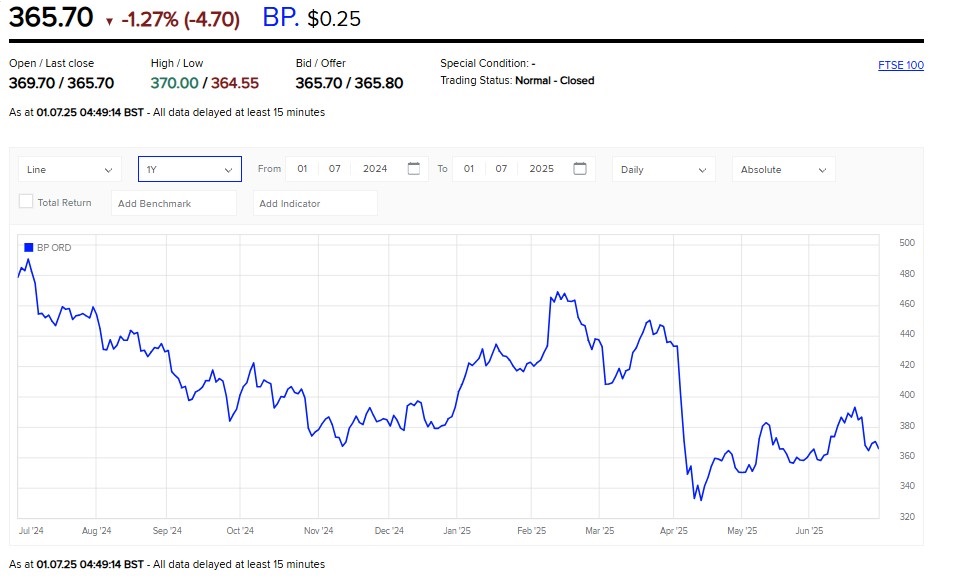Open the From date calendar picker
Screen dimensions: 955x580
[414, 169]
